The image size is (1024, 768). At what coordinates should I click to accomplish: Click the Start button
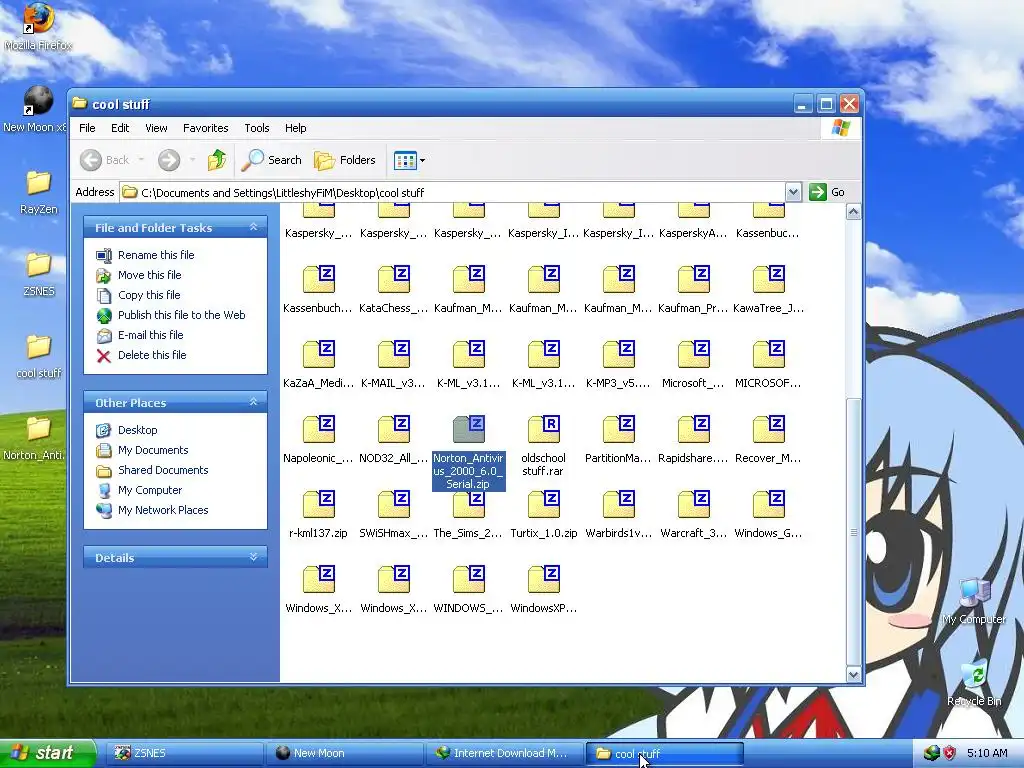(x=47, y=753)
